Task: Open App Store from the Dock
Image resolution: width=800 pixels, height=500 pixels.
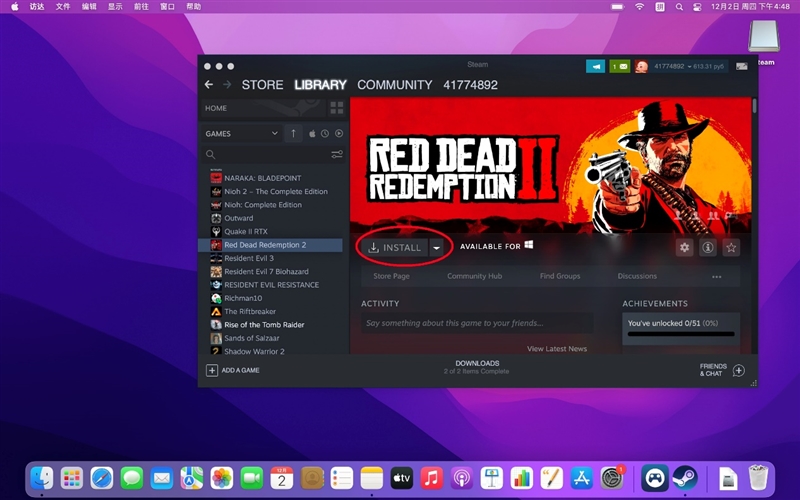Action: tap(582, 478)
